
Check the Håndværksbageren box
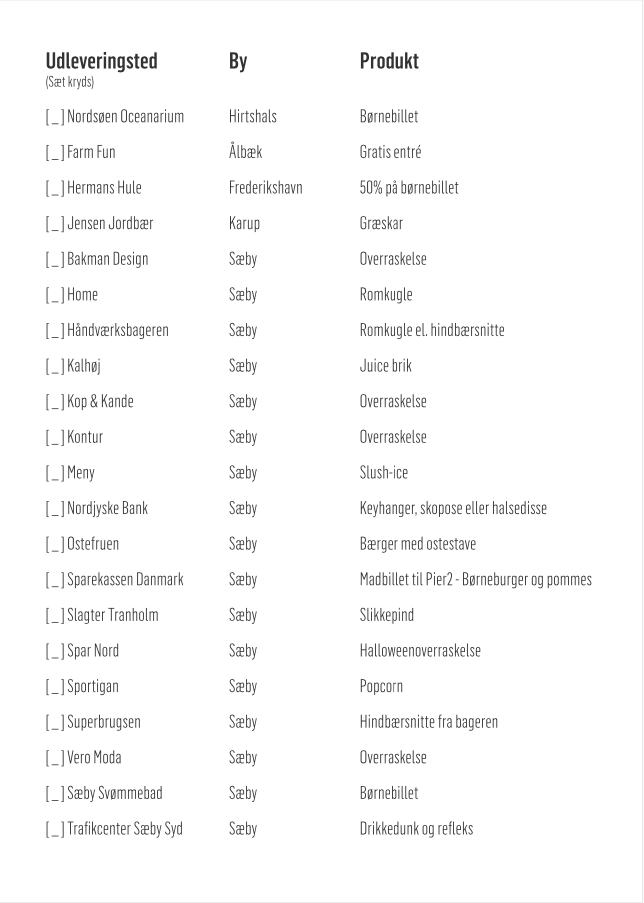(x=55, y=331)
